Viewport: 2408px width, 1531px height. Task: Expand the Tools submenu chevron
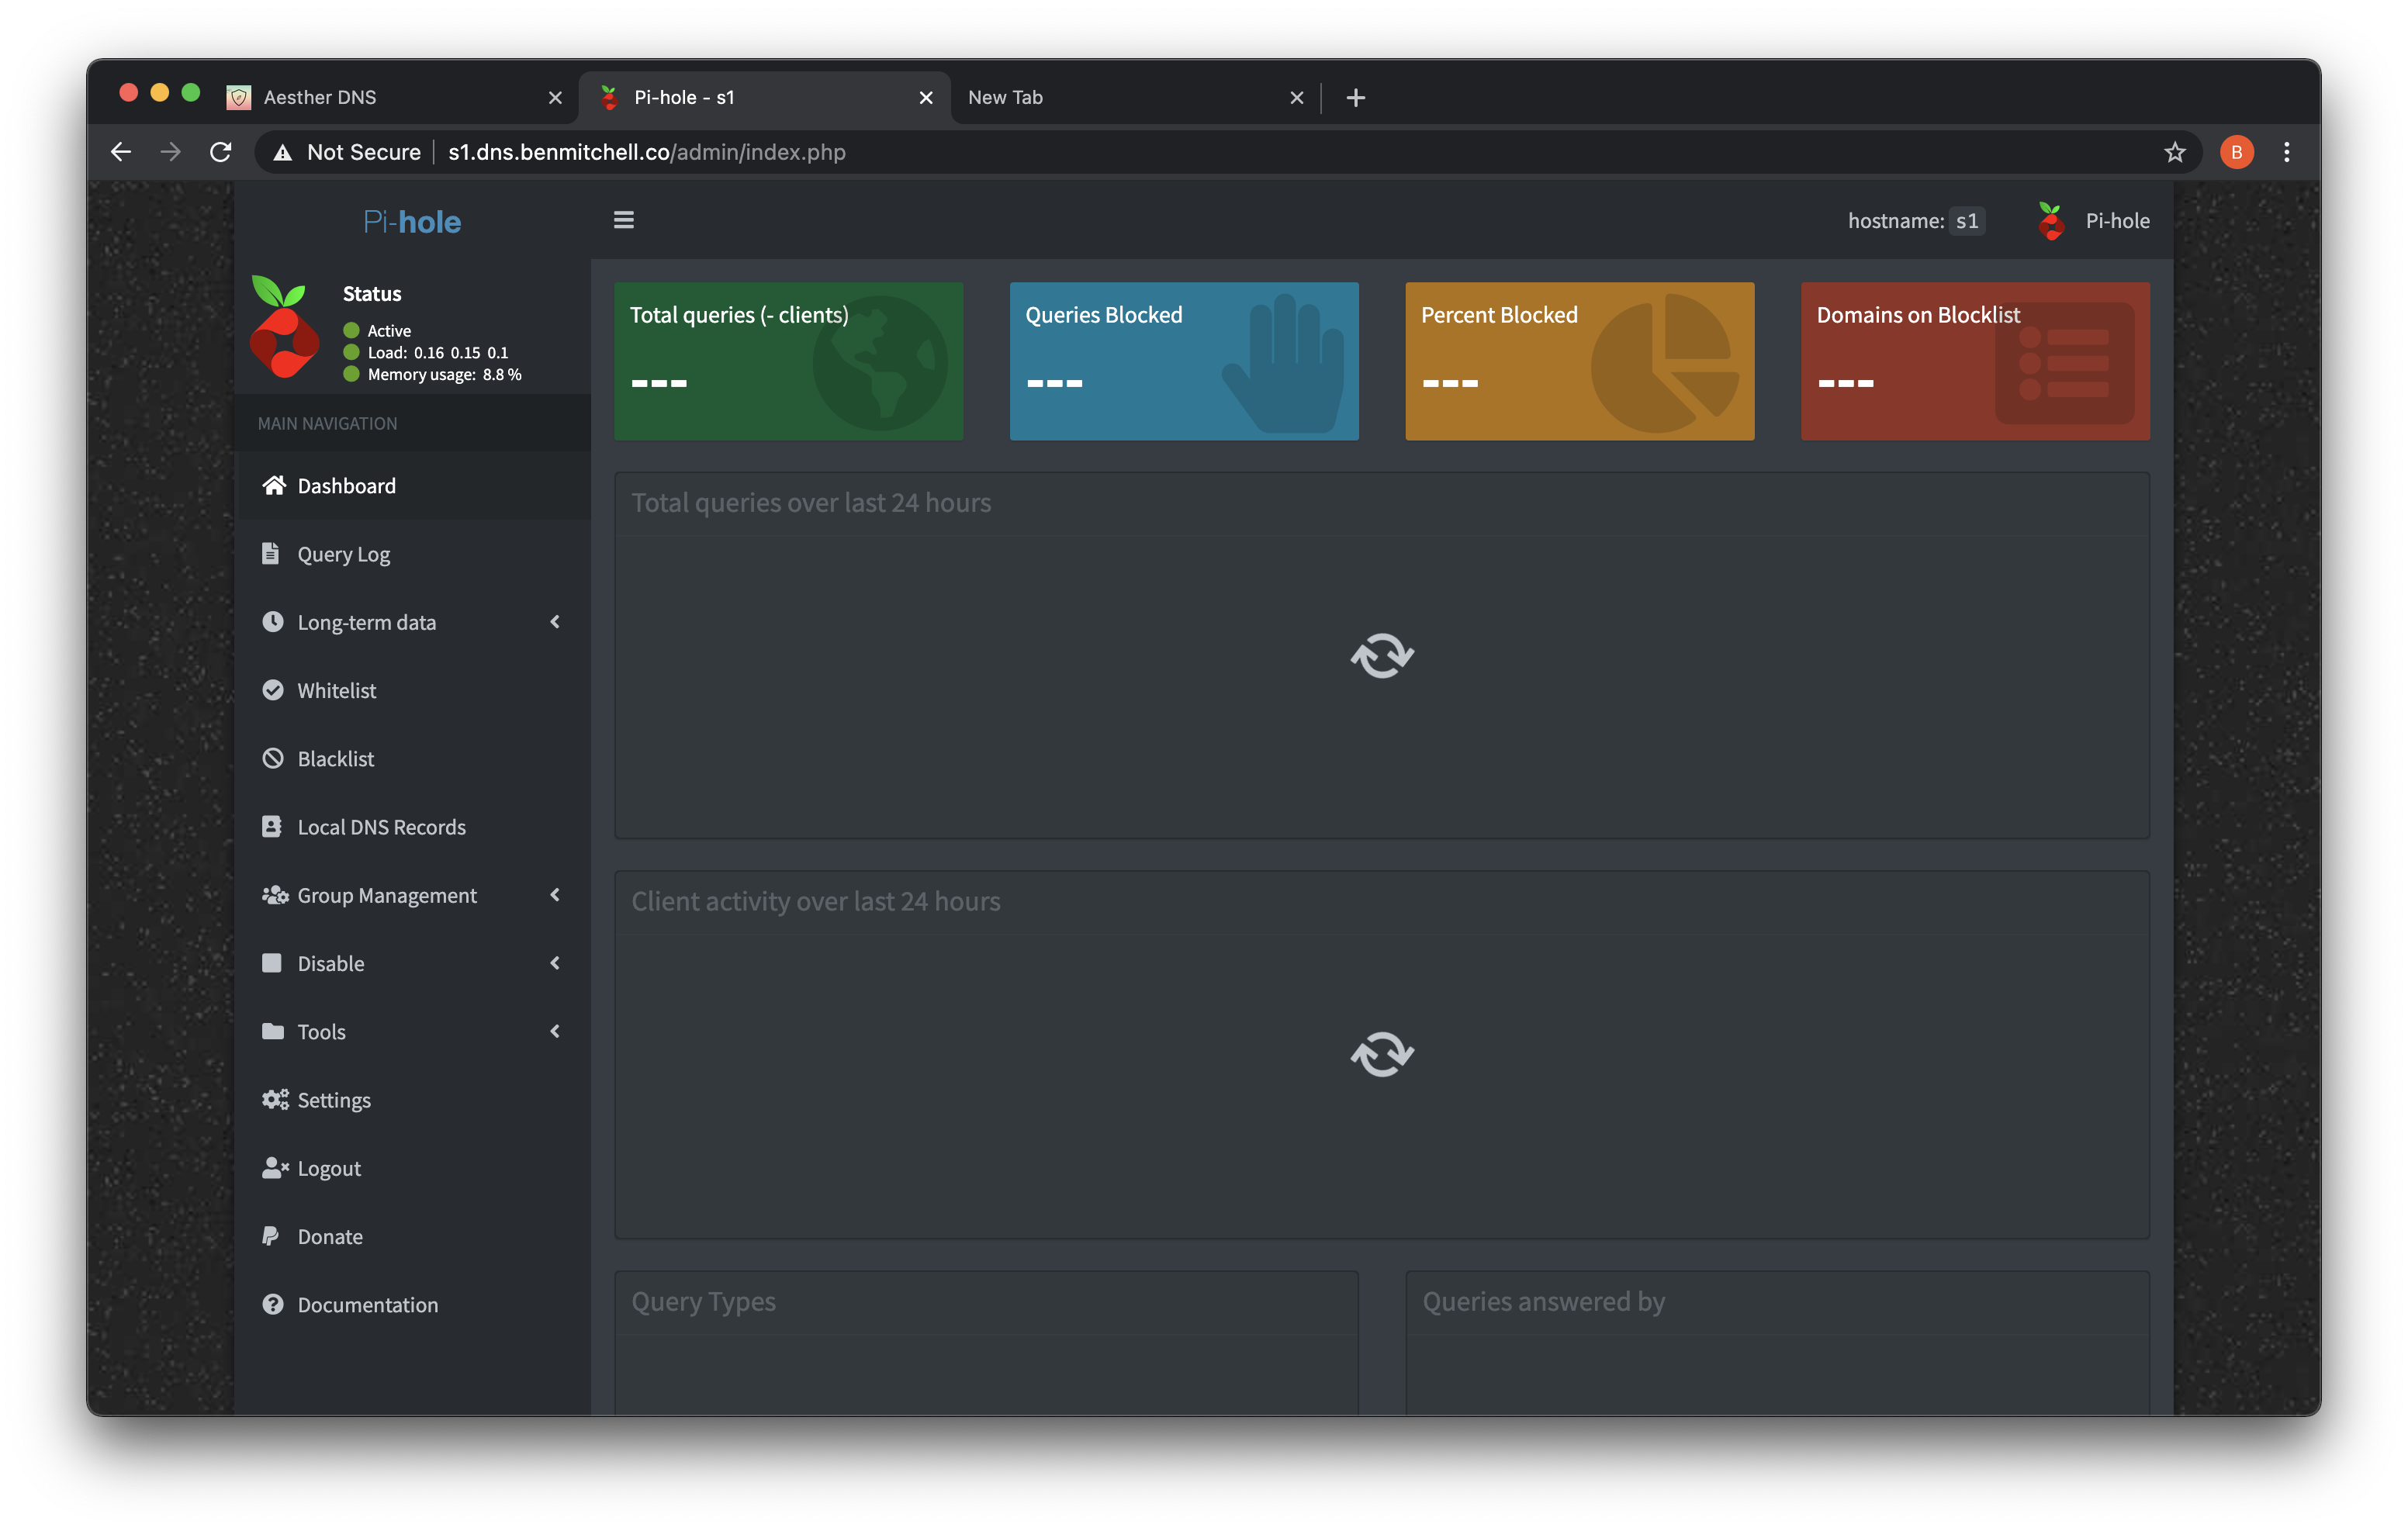(x=555, y=1031)
